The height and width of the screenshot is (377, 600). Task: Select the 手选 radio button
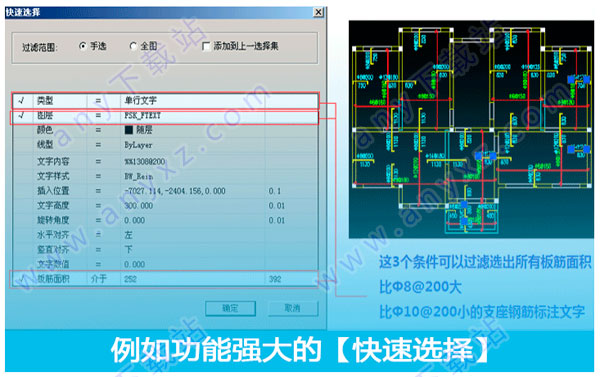[x=83, y=46]
